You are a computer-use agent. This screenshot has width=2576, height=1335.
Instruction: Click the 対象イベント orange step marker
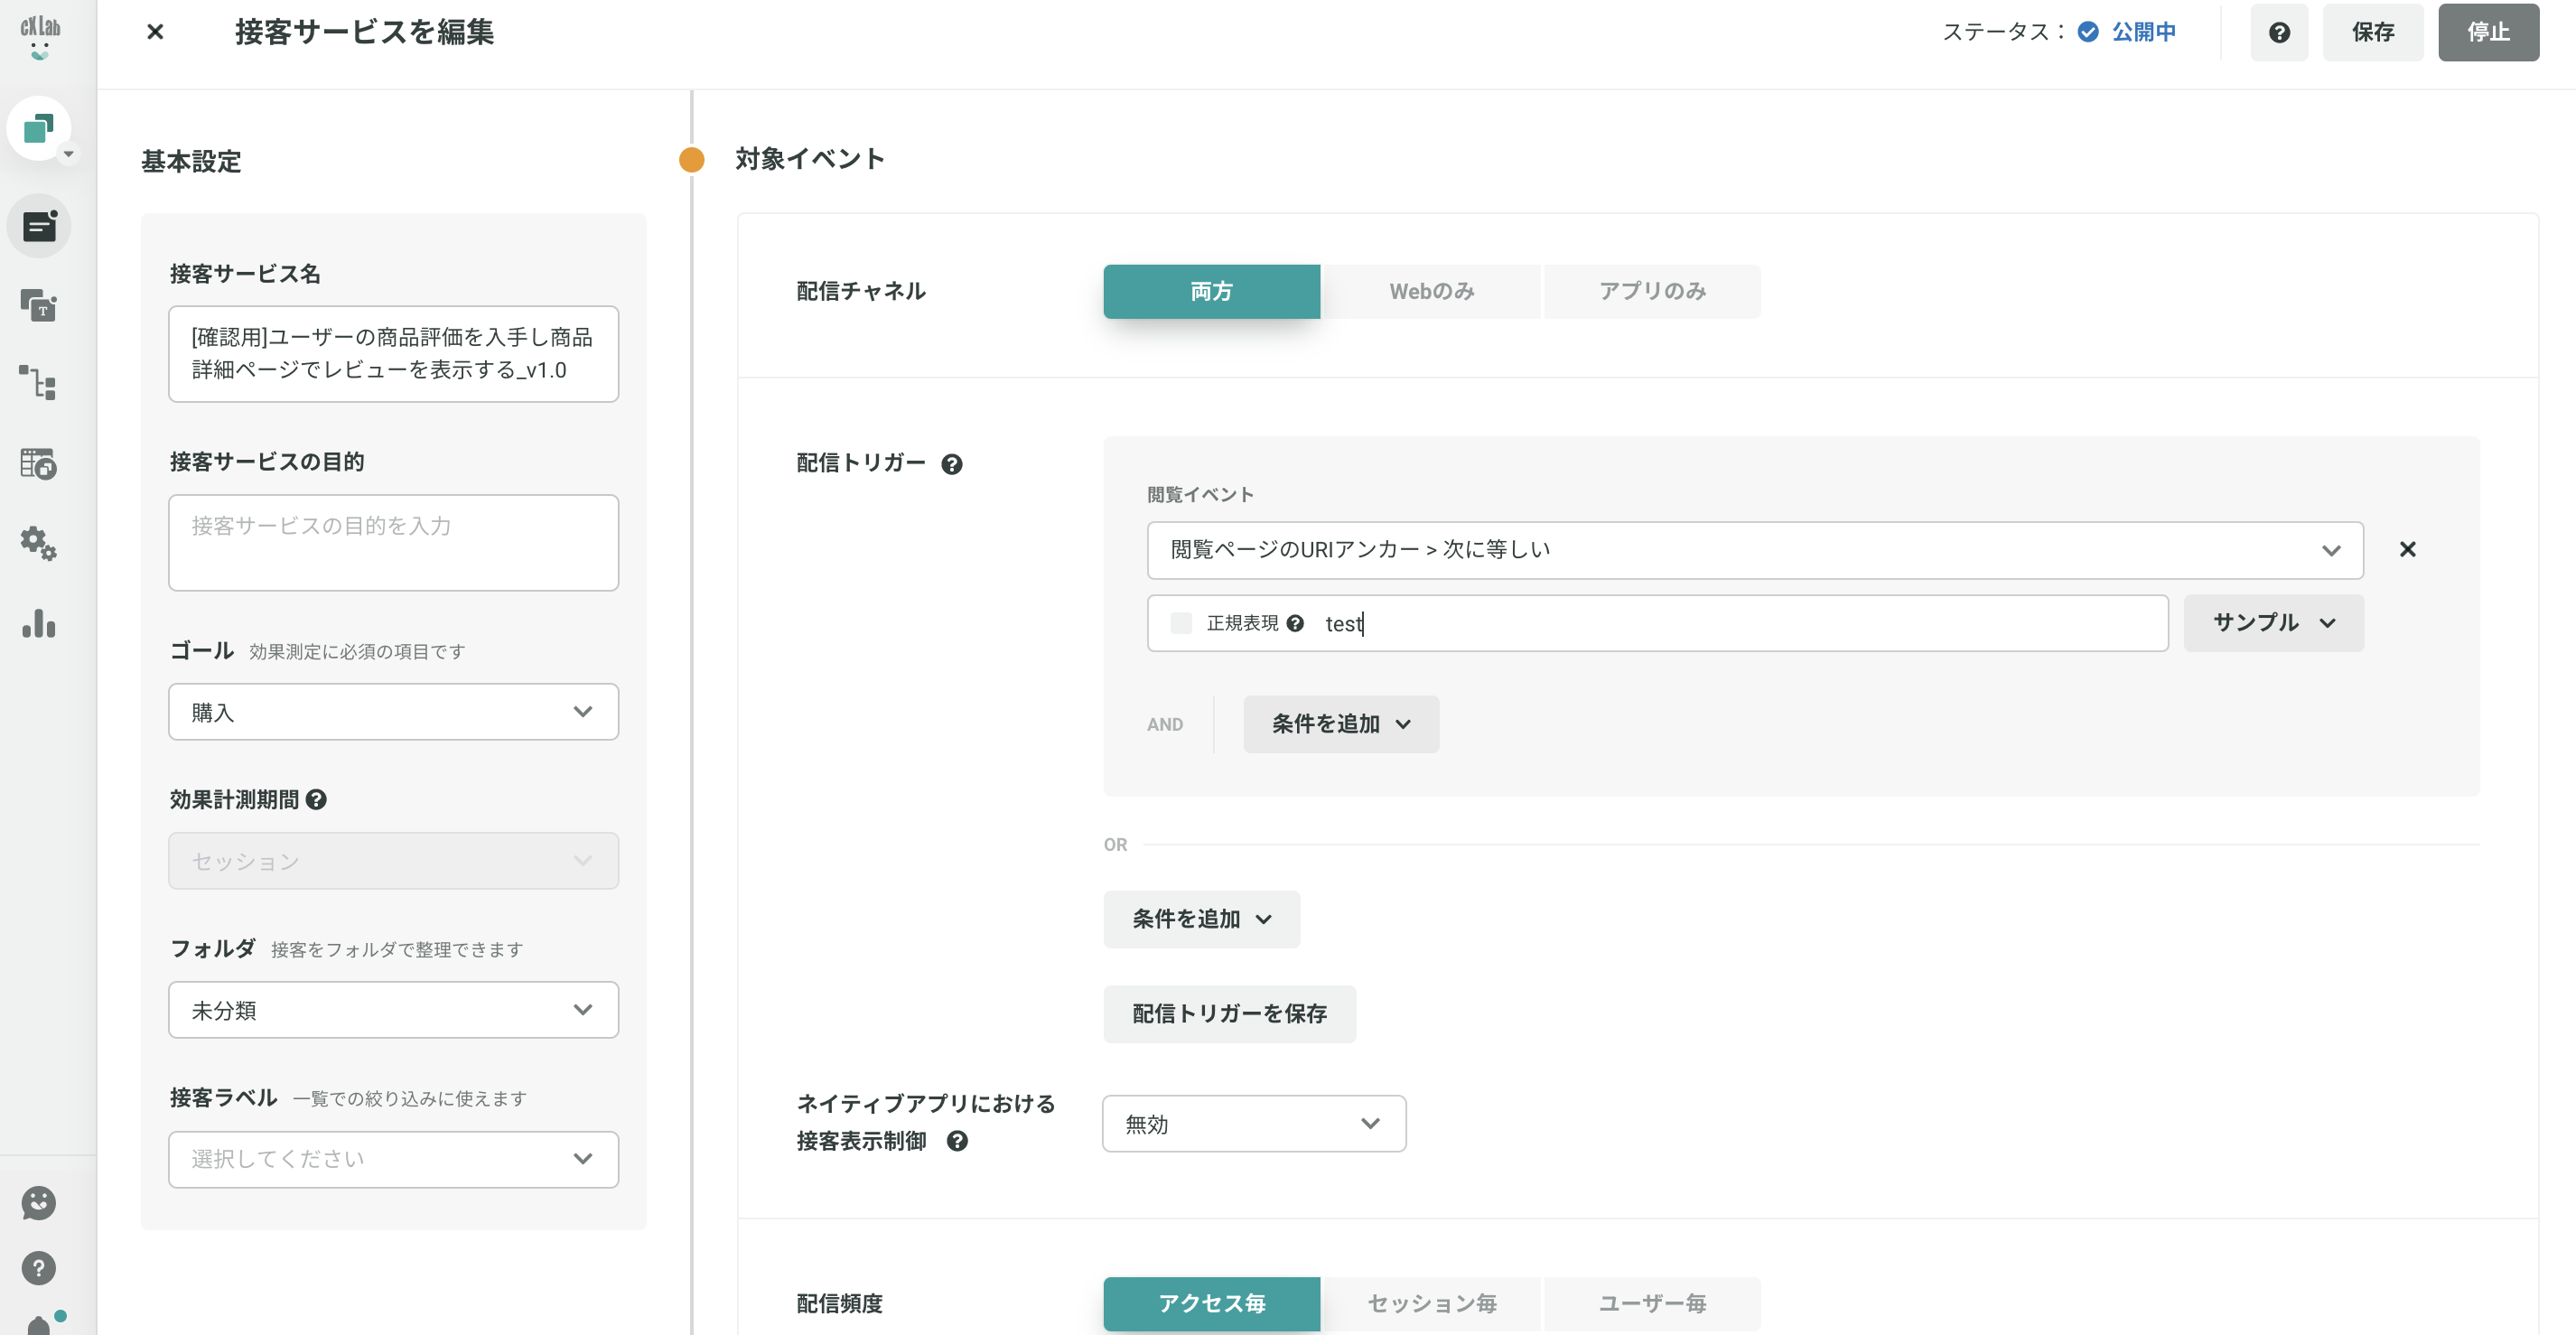[x=691, y=159]
